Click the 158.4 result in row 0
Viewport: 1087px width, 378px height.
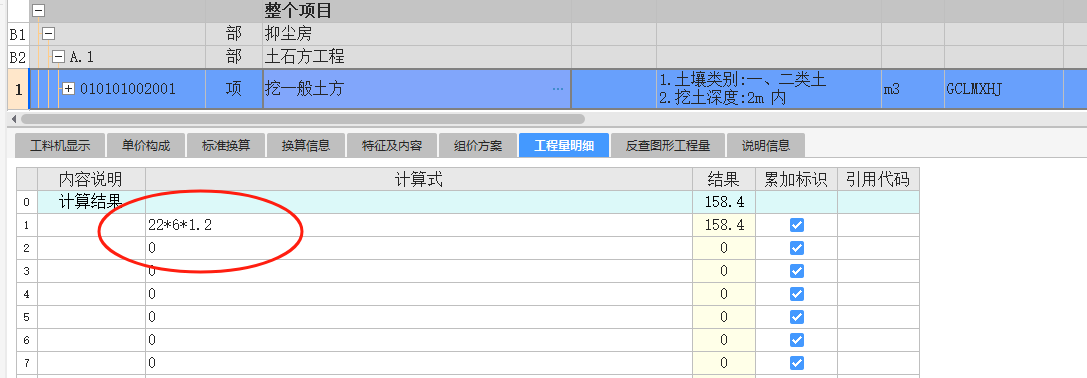(x=724, y=203)
